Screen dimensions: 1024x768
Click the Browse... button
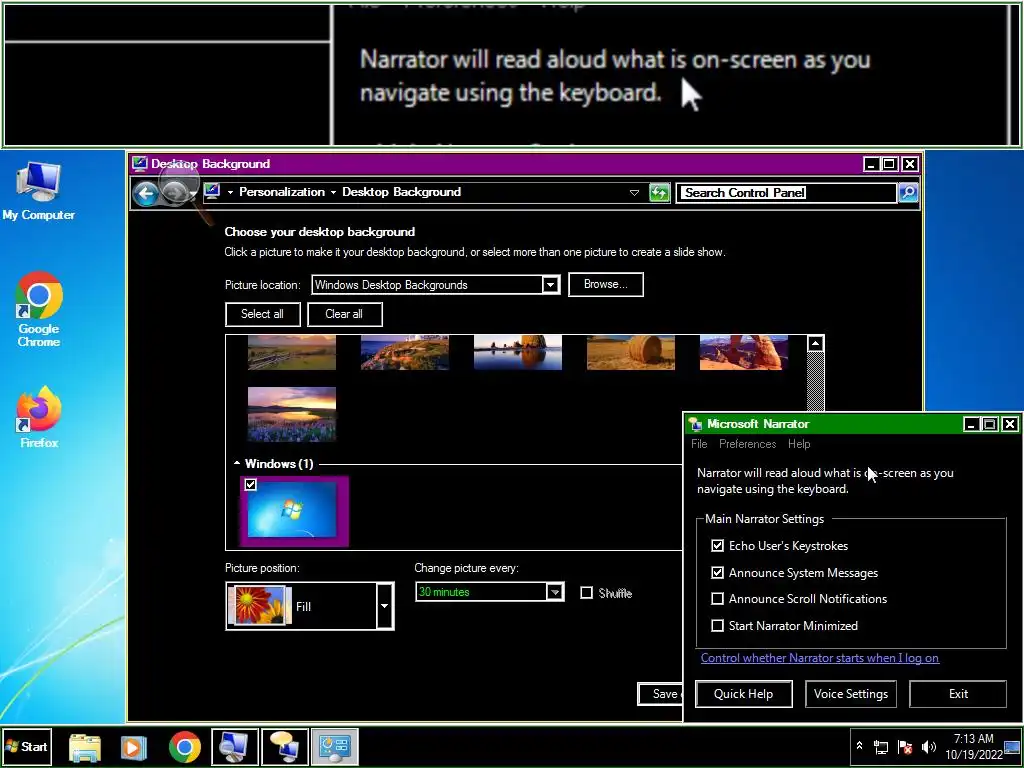[605, 285]
